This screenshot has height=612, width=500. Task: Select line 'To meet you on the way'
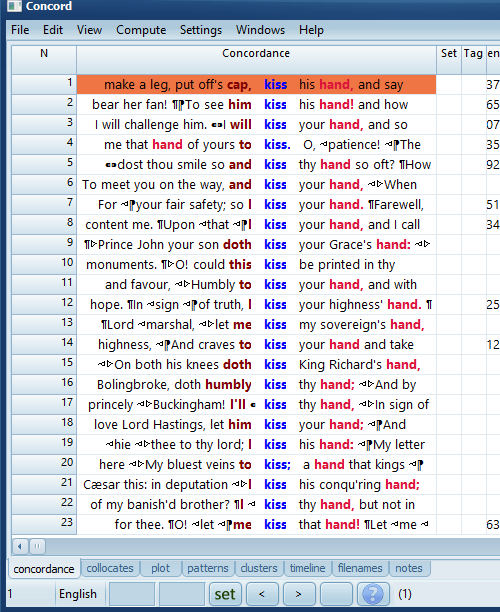pos(256,185)
